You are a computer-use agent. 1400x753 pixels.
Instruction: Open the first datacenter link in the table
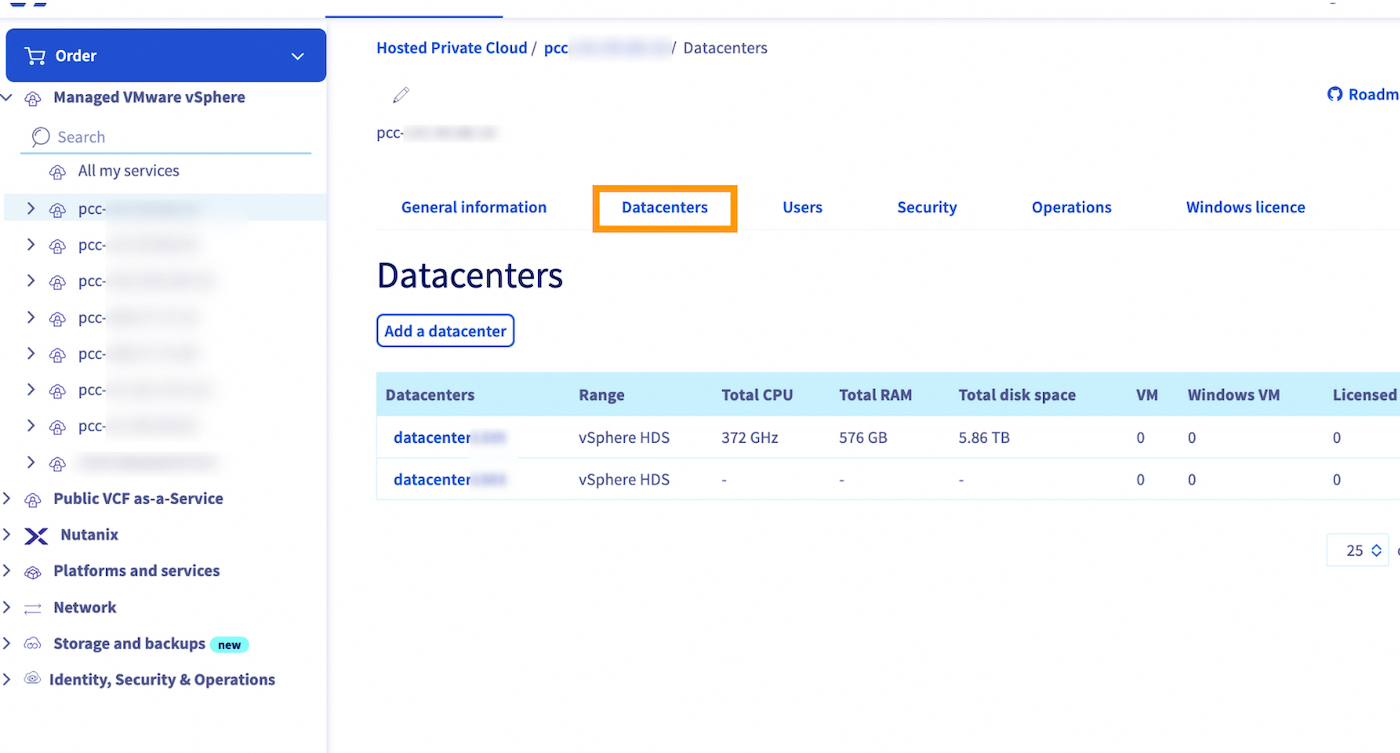pos(432,437)
